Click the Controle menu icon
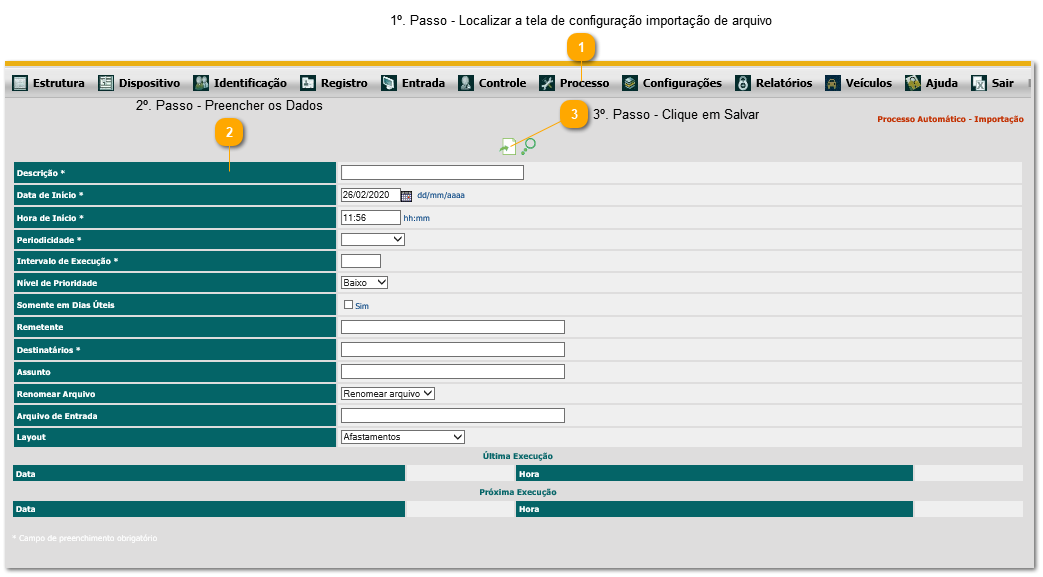The height and width of the screenshot is (577, 1043). (466, 83)
